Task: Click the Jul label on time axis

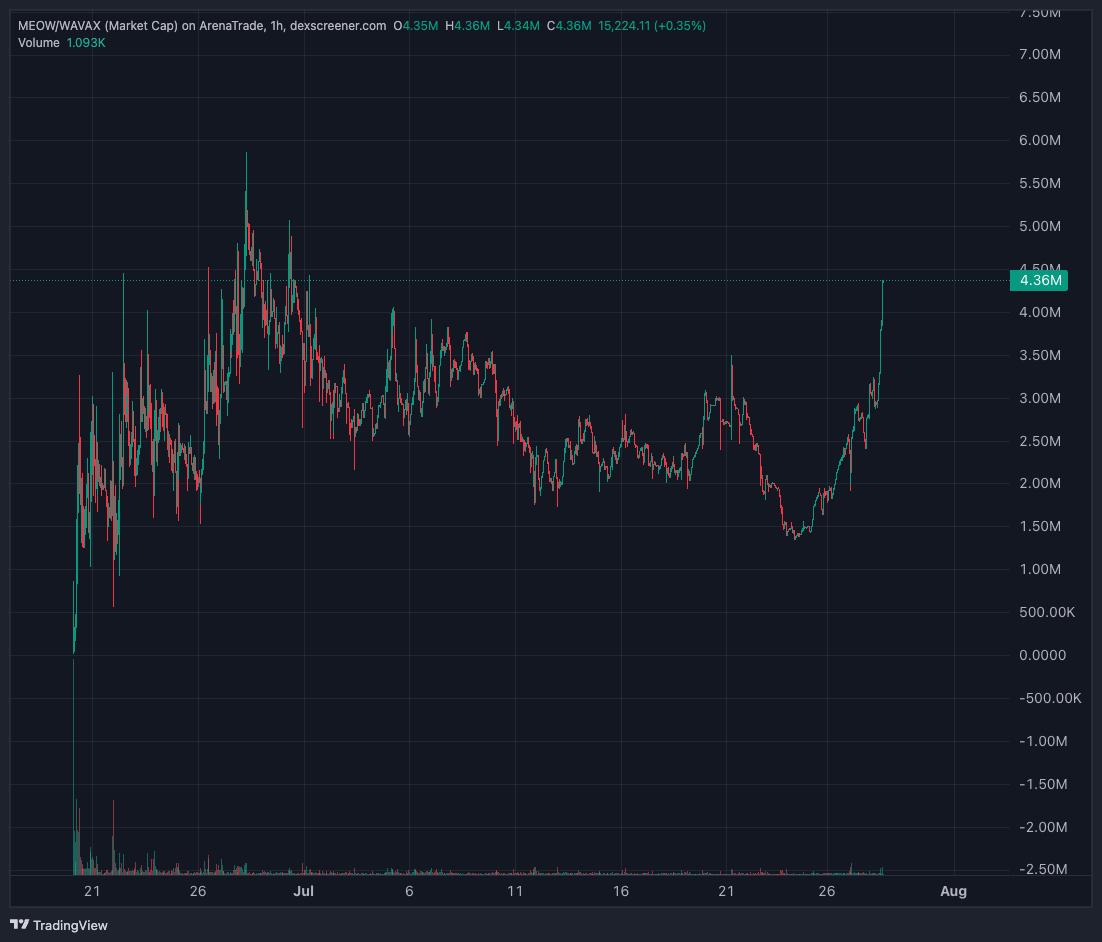Action: 303,891
